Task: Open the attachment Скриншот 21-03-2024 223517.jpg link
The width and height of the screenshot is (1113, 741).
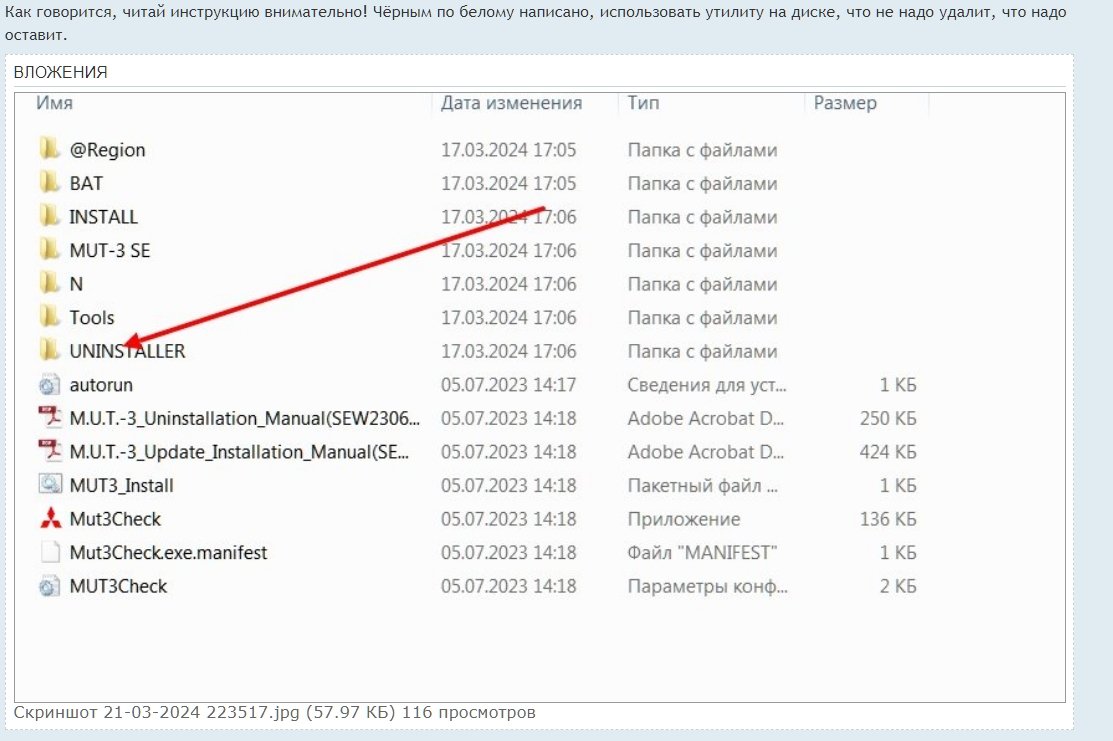Action: 156,712
